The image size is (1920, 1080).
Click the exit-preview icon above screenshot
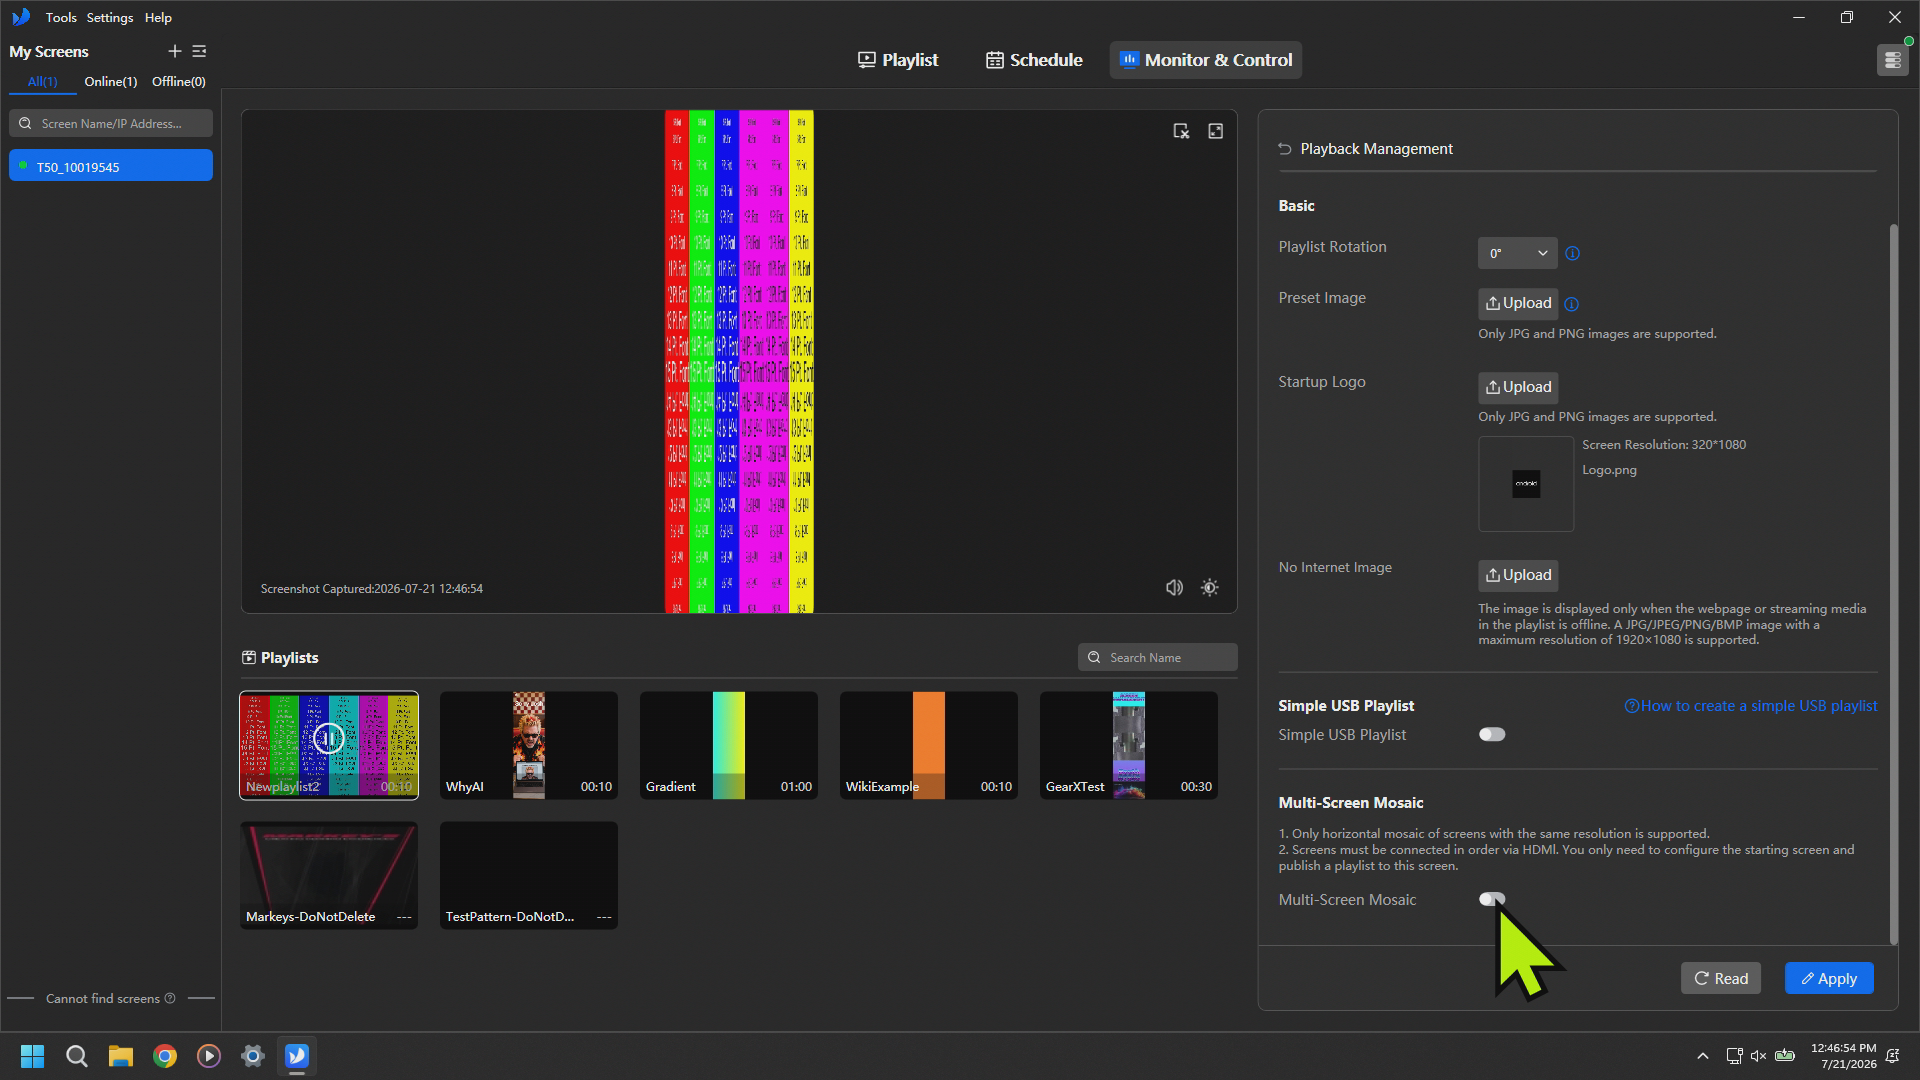pos(1181,131)
